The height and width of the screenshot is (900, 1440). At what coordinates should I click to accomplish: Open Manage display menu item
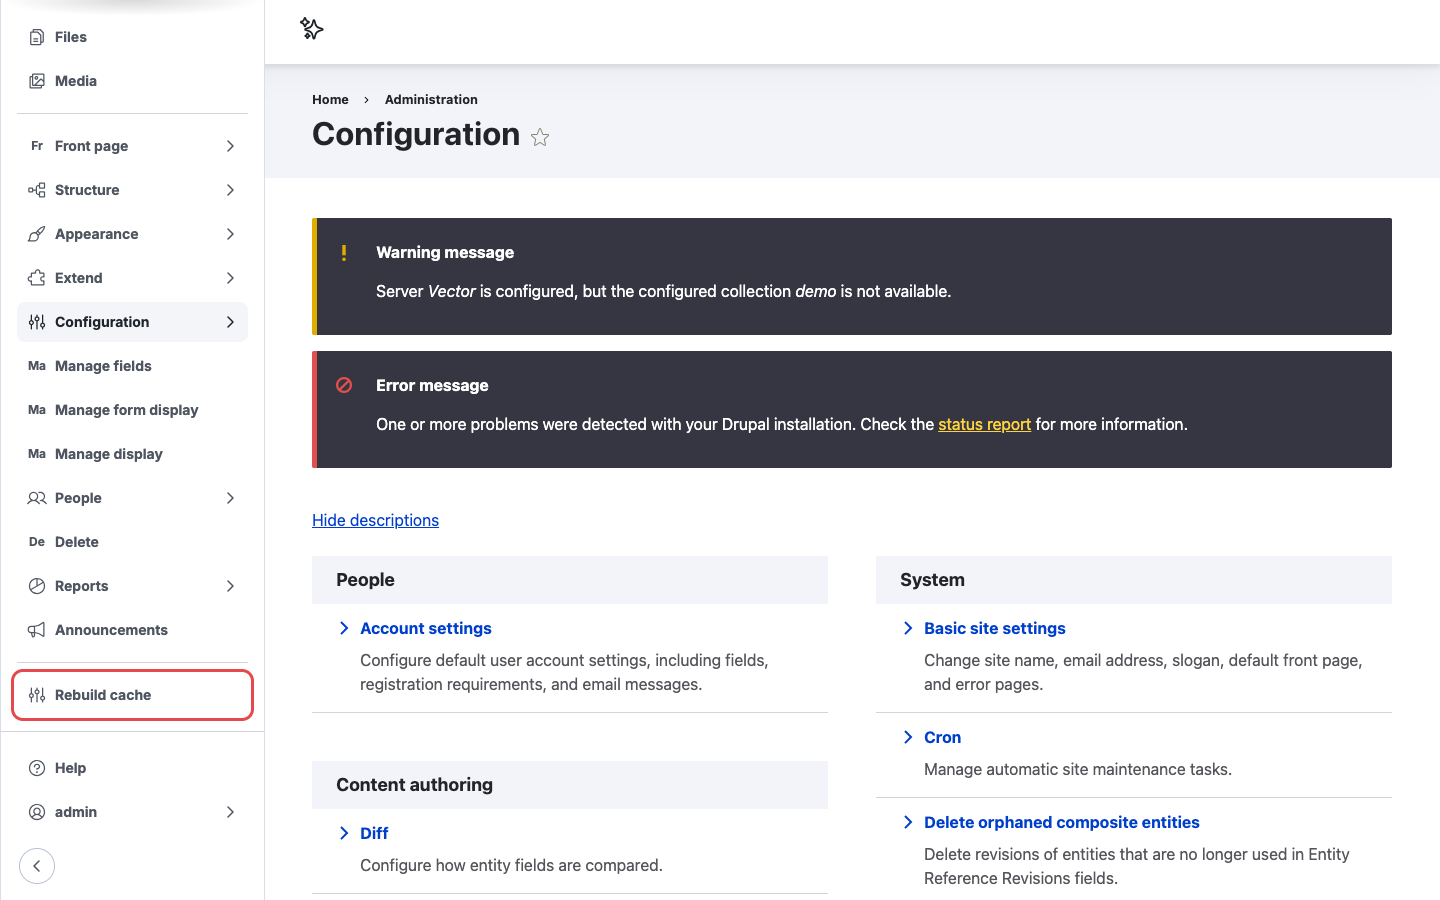[x=132, y=454]
